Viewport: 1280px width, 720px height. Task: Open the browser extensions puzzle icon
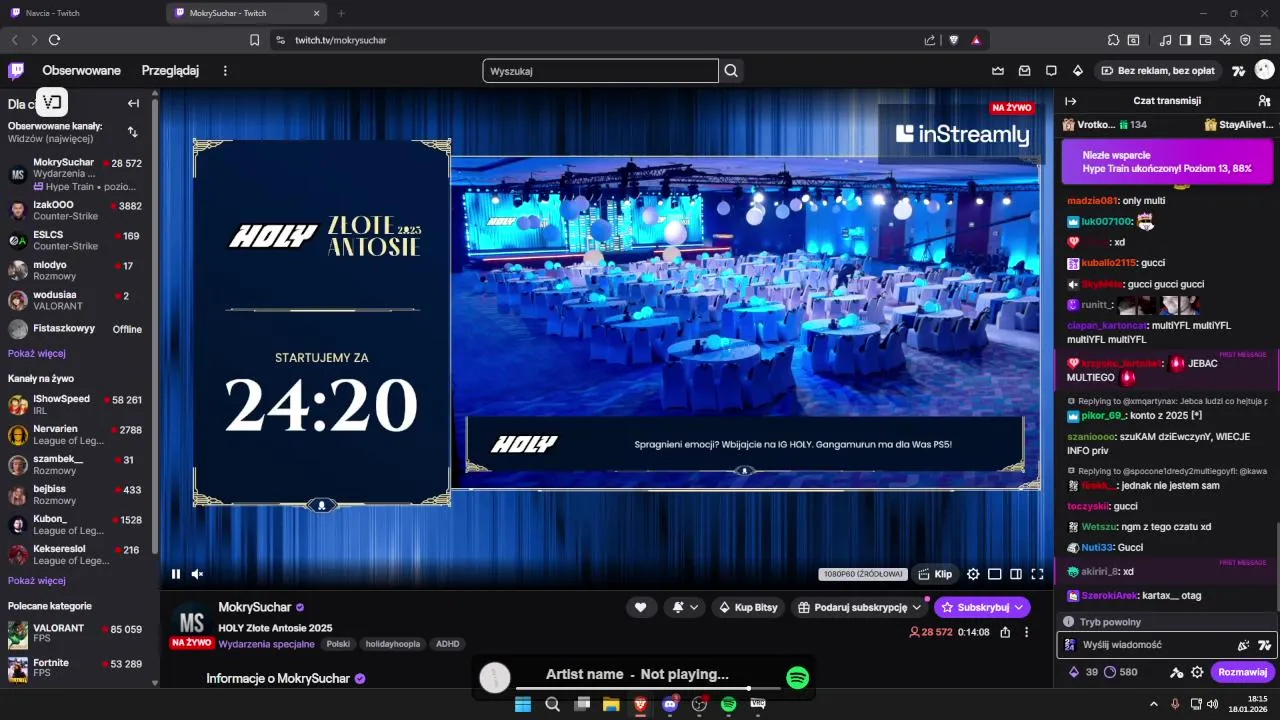point(1113,40)
